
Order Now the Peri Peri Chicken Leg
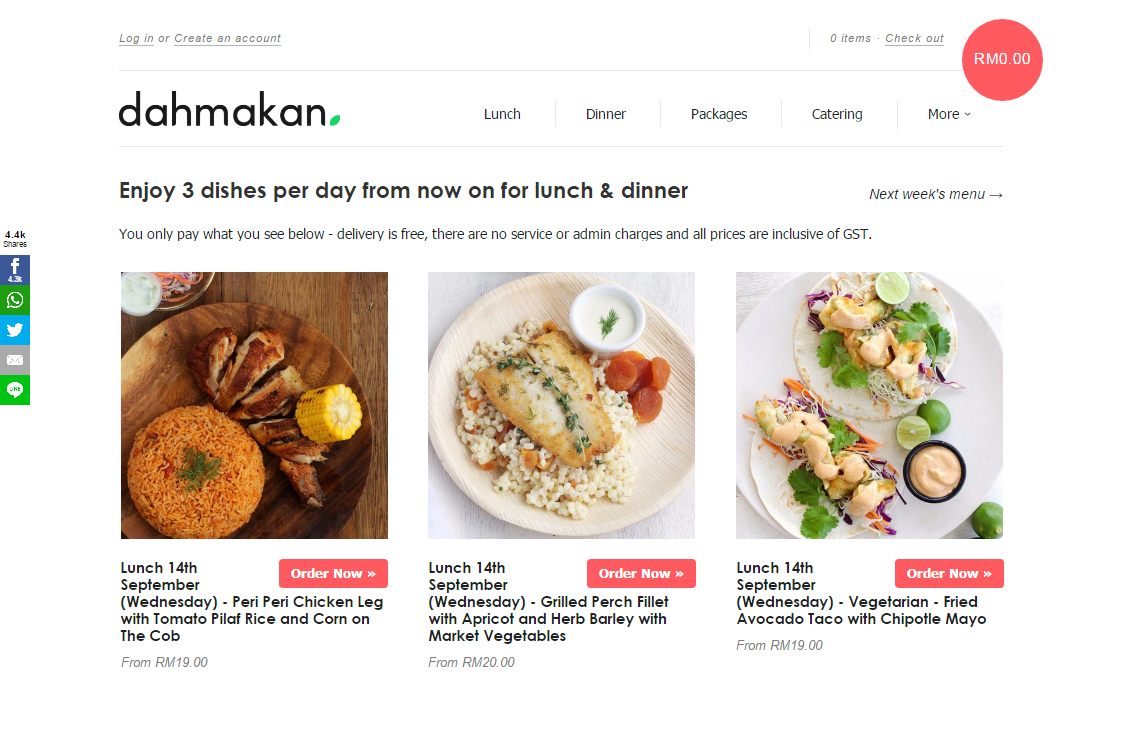tap(333, 573)
